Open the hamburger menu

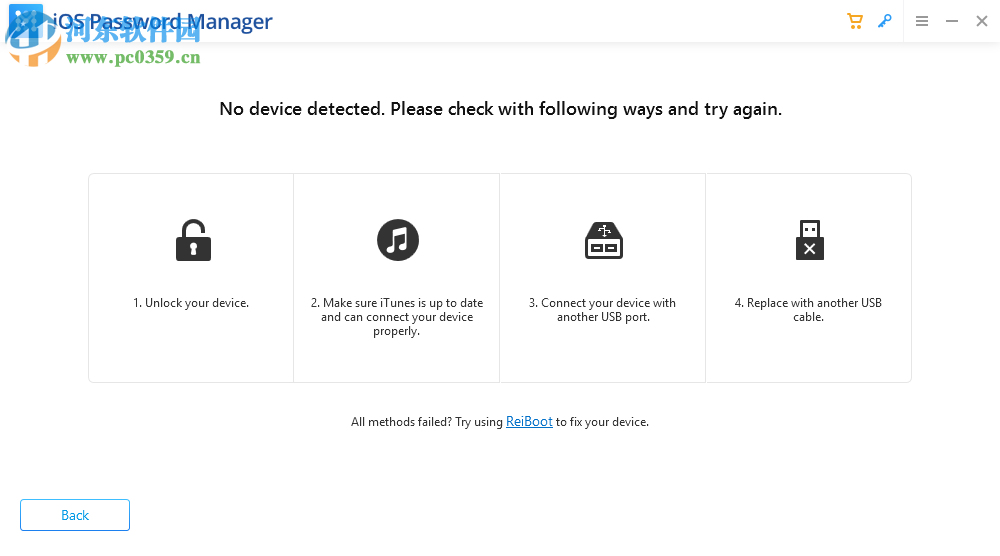[922, 21]
